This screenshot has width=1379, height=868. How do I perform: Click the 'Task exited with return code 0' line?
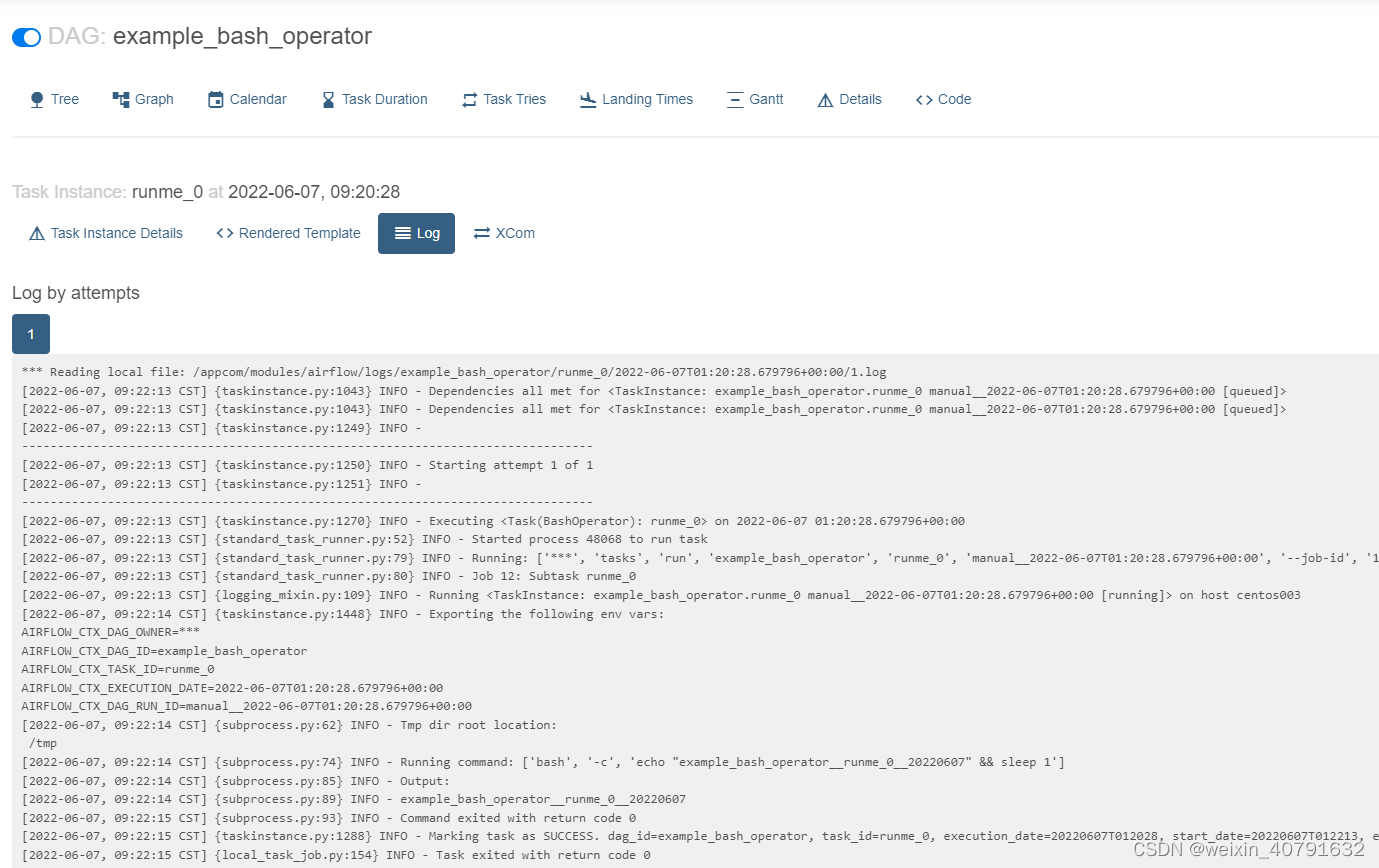click(x=336, y=855)
